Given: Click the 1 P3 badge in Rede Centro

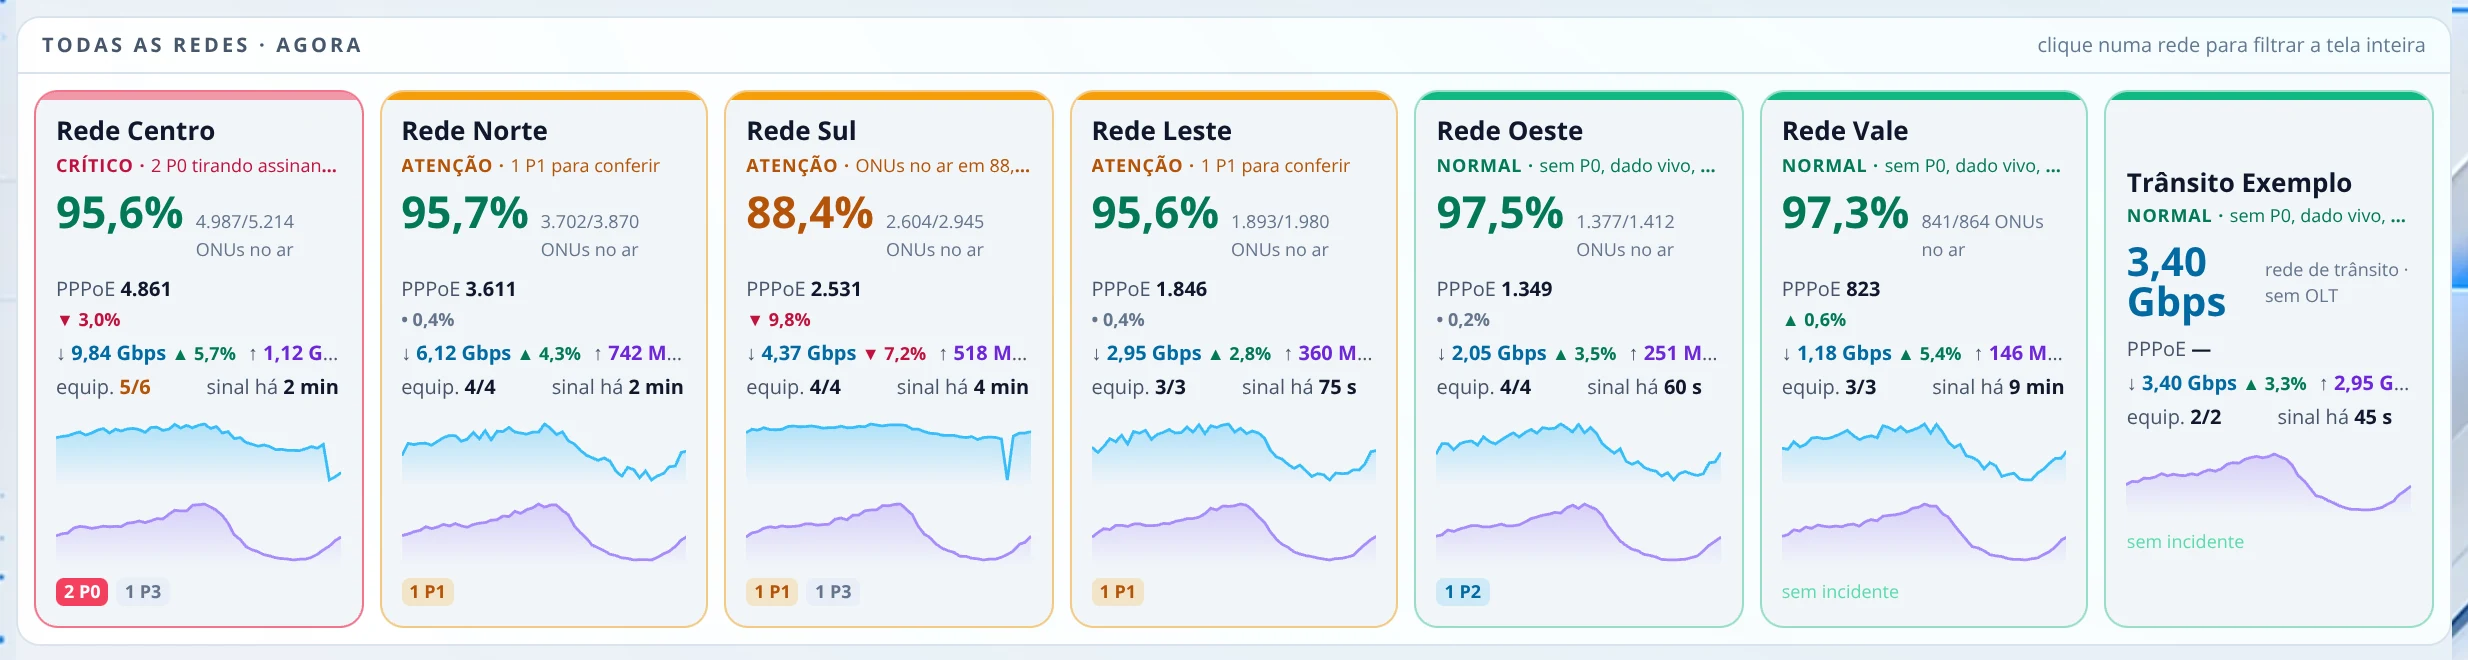Looking at the screenshot, I should [143, 592].
